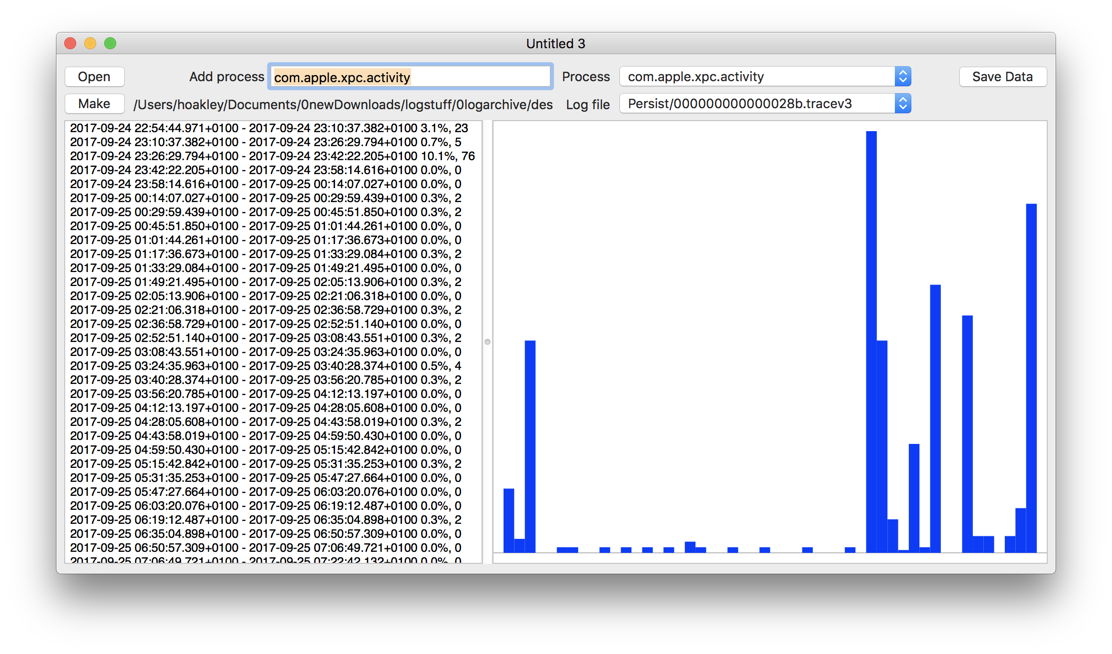The height and width of the screenshot is (654, 1112).
Task: Select the row showing 3.1%, 23
Action: (x=272, y=128)
